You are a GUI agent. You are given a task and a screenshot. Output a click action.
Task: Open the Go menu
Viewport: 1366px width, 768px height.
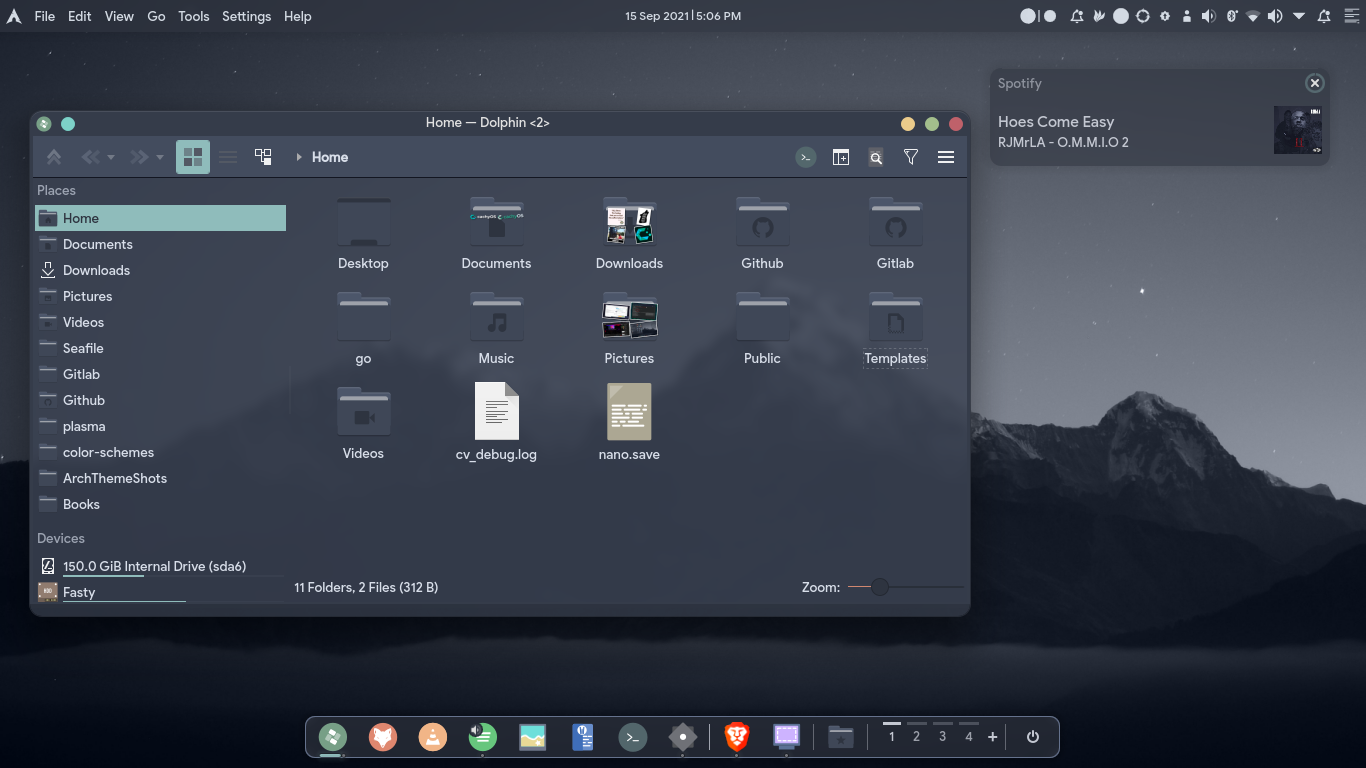(x=156, y=16)
